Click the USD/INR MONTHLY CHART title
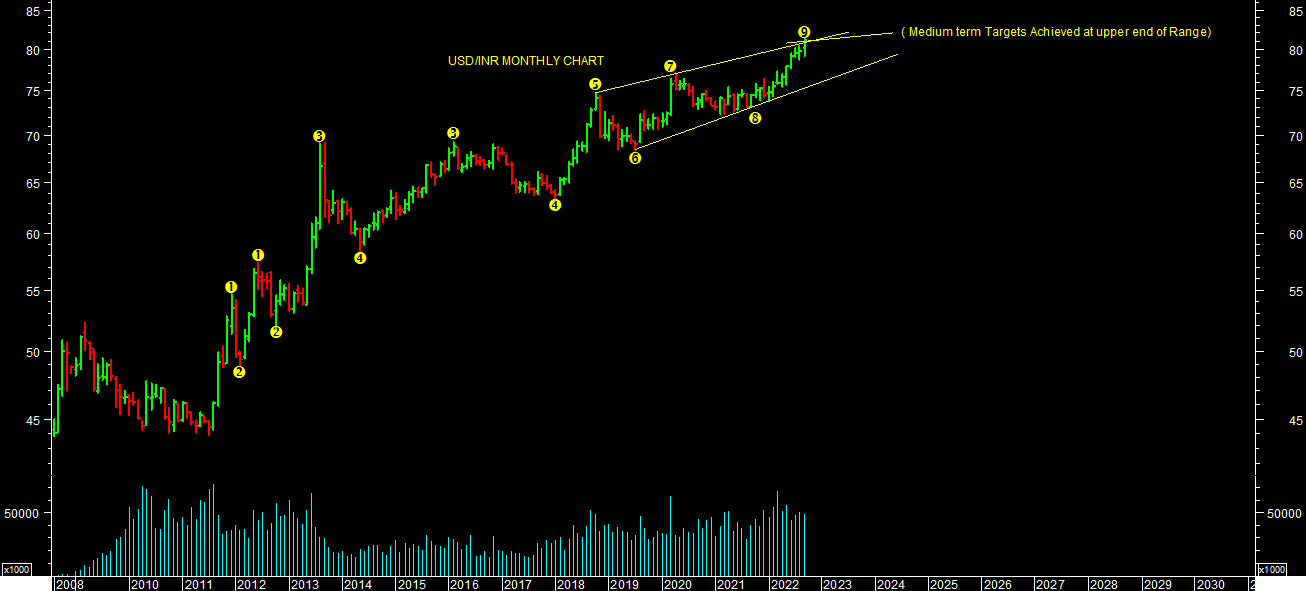 (x=525, y=61)
